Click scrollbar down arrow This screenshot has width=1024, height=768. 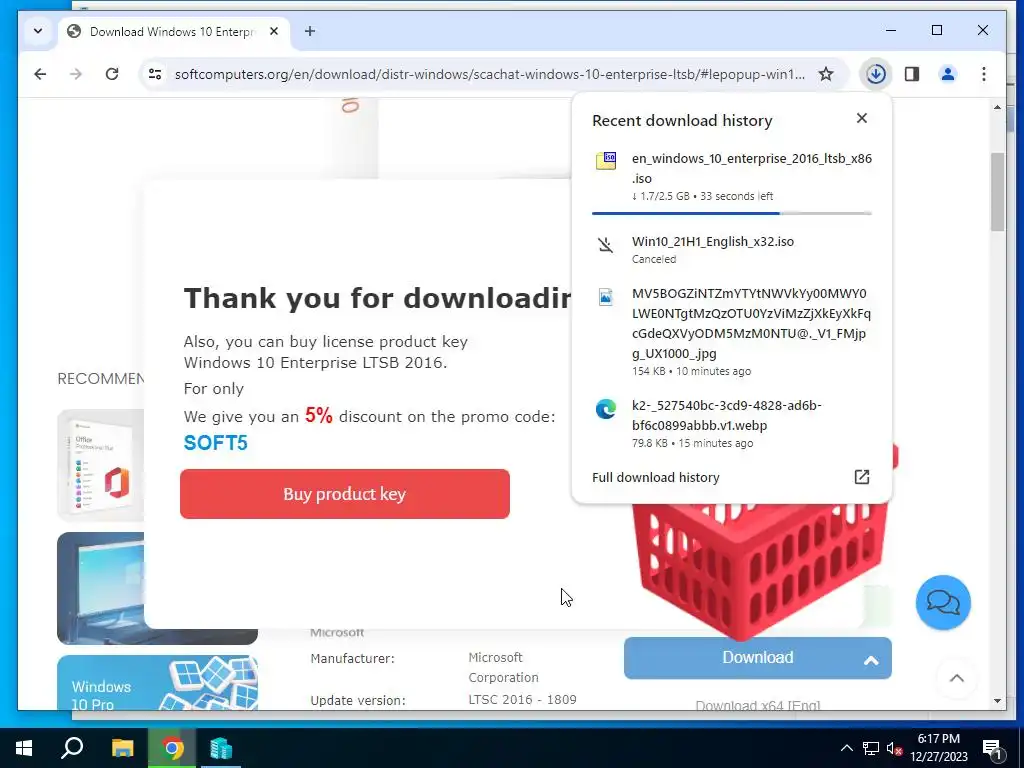[997, 701]
